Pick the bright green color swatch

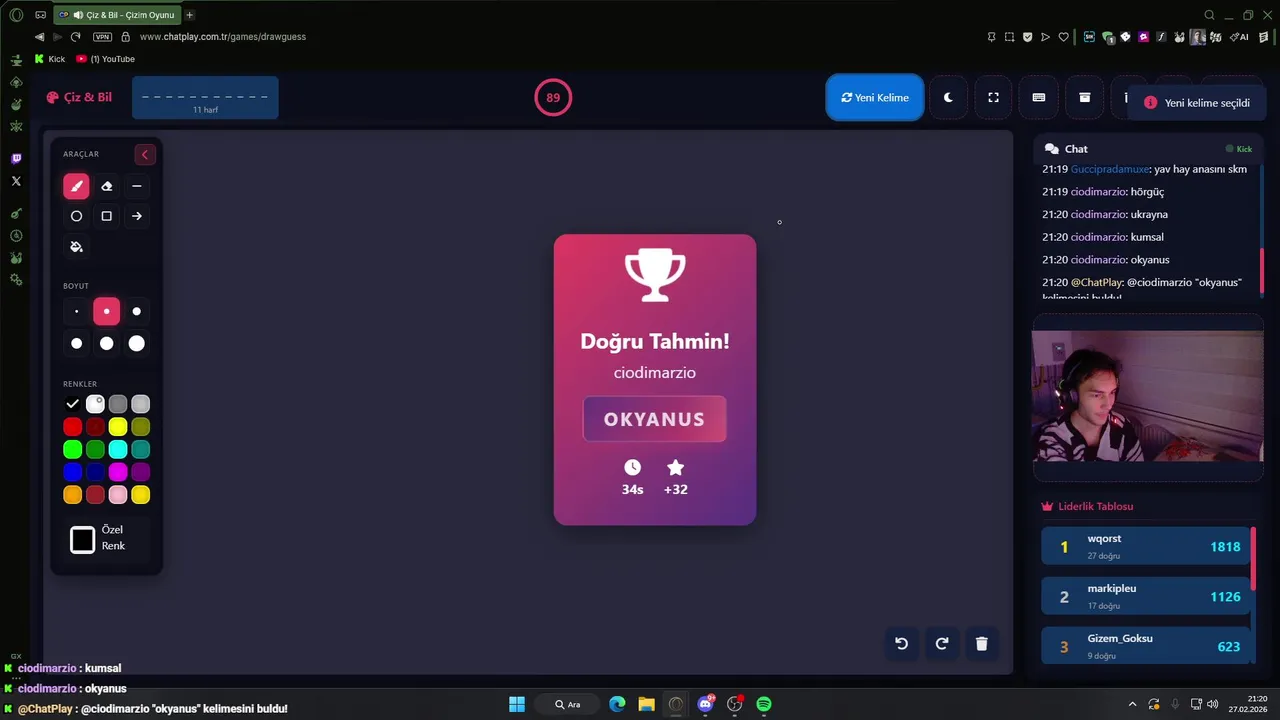pyautogui.click(x=73, y=450)
